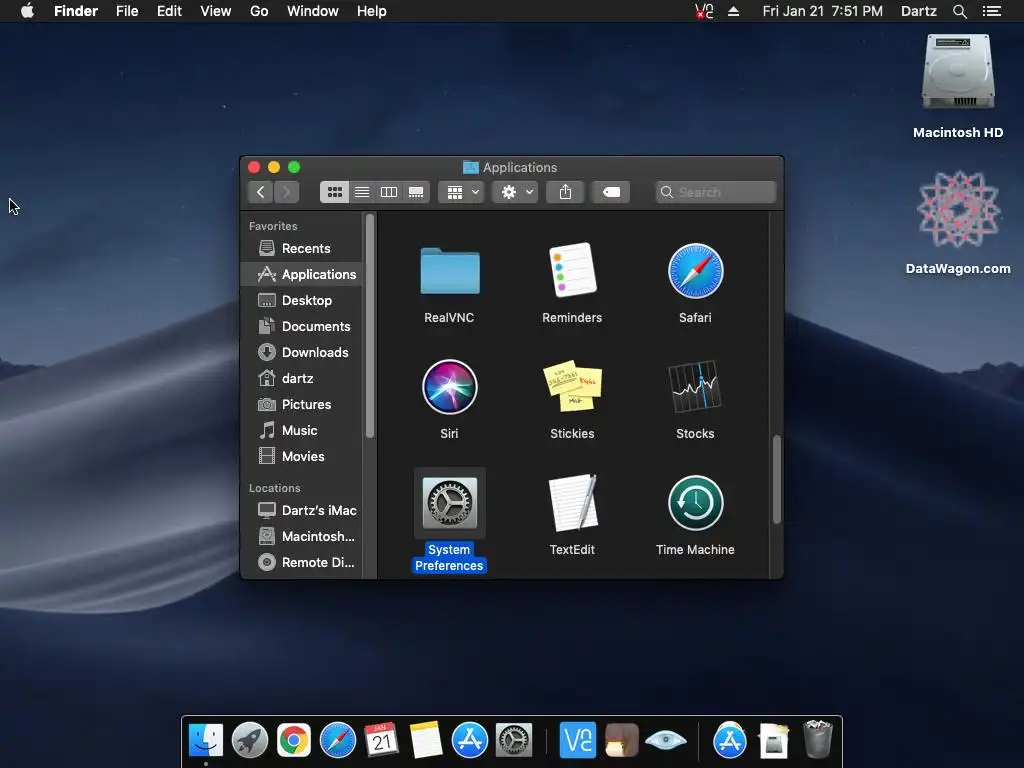The width and height of the screenshot is (1024, 768).
Task: Open the File menu
Action: (127, 11)
